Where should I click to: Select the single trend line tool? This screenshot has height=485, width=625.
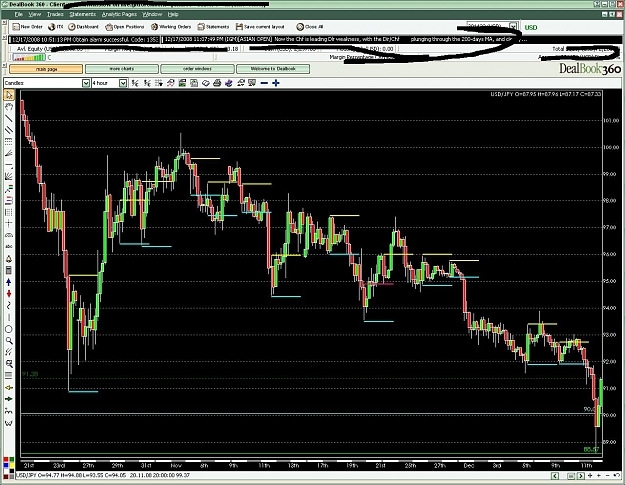point(9,118)
